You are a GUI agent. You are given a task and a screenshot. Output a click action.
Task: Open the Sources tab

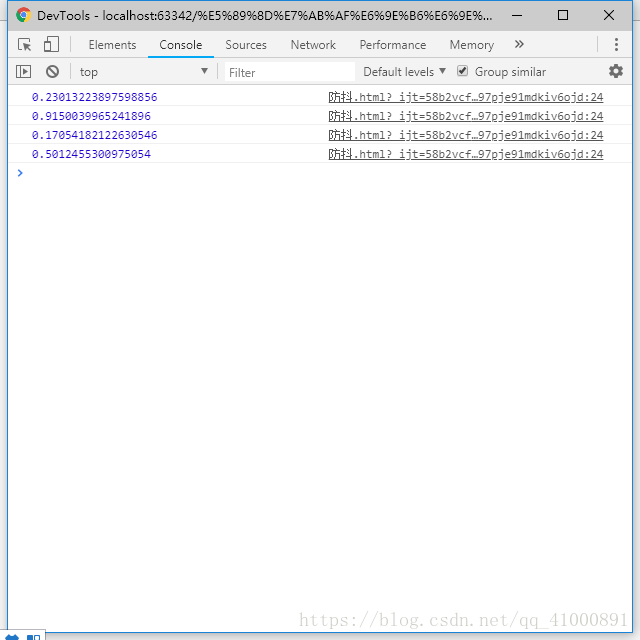coord(246,44)
